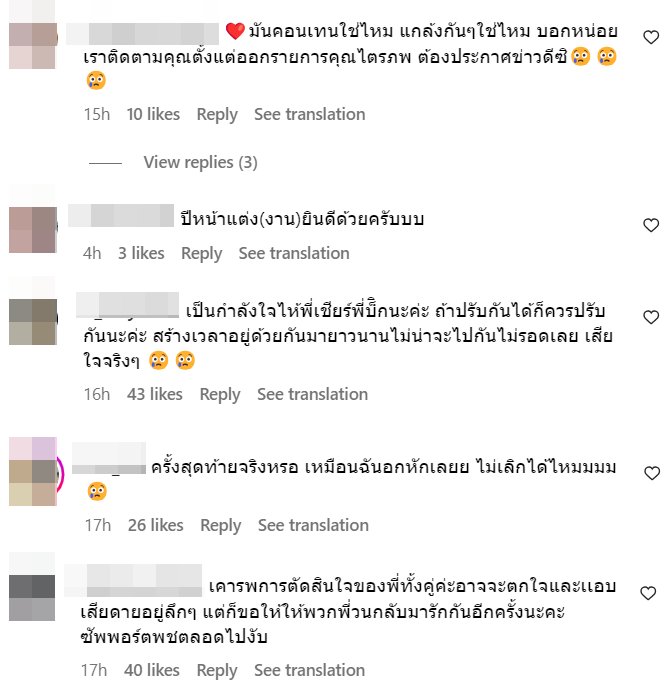The image size is (671, 685).
Task: Tap heart on comment with 43 likes
Action: (651, 317)
